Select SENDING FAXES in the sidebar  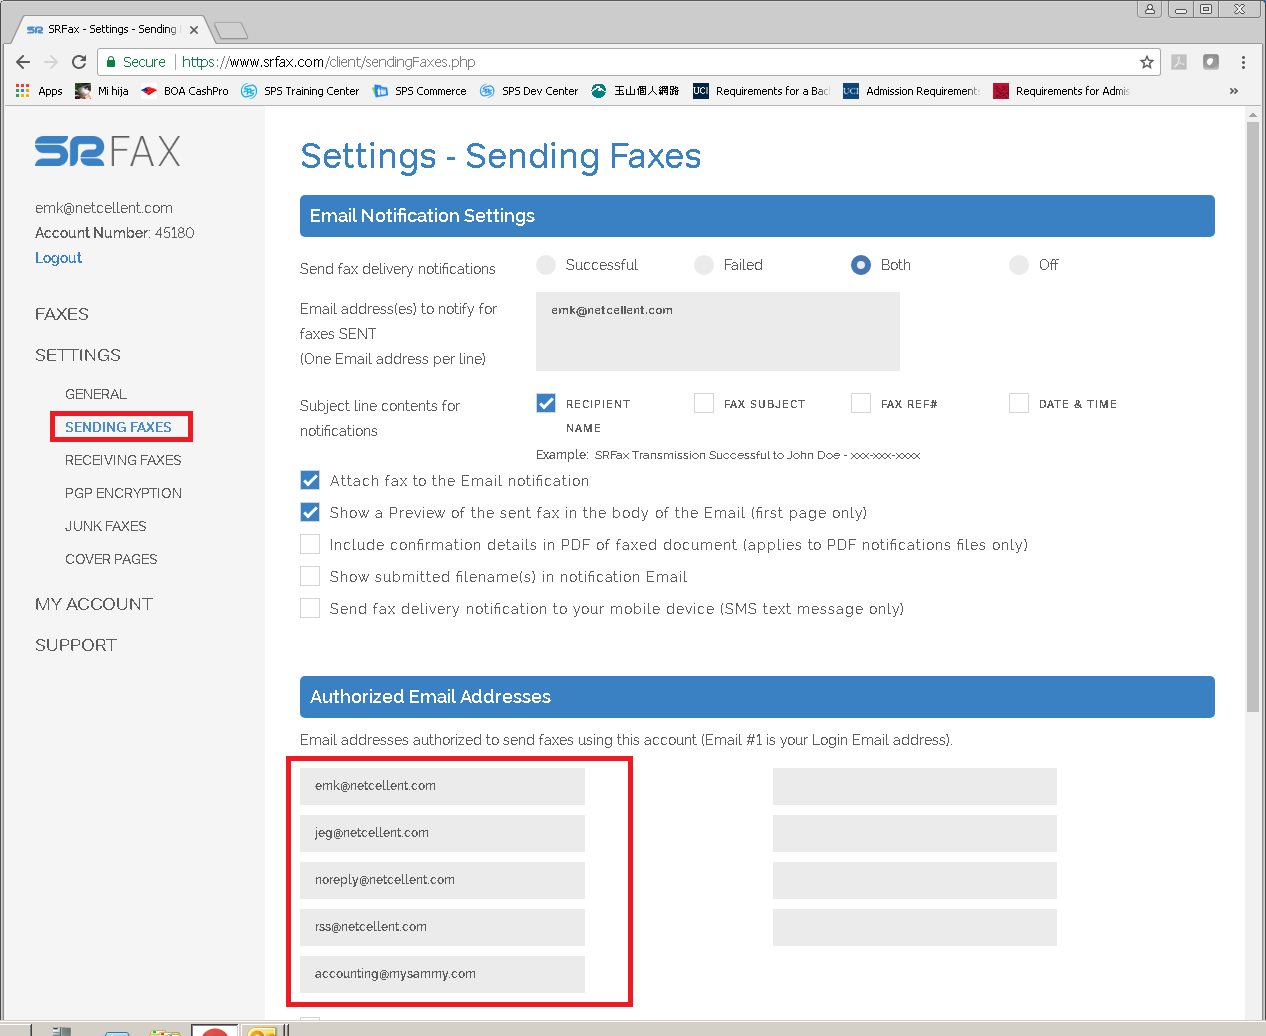[x=118, y=427]
